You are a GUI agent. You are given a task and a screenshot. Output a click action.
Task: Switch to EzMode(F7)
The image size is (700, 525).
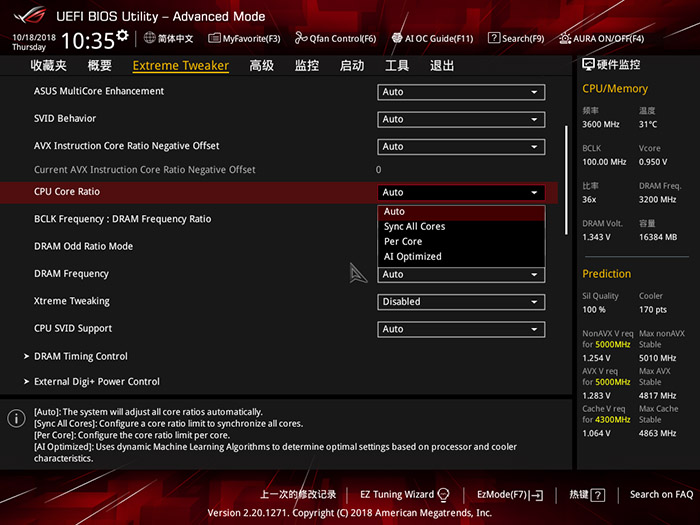coord(509,494)
